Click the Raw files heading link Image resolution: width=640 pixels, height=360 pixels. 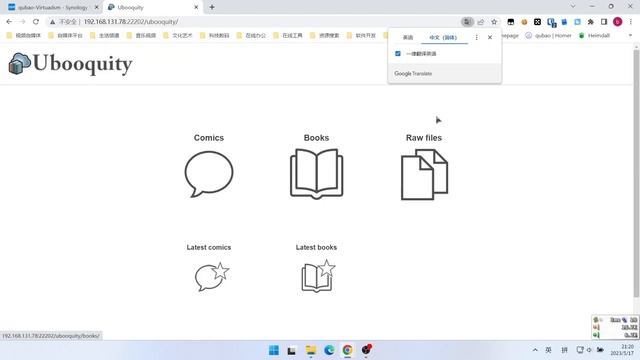click(x=424, y=138)
